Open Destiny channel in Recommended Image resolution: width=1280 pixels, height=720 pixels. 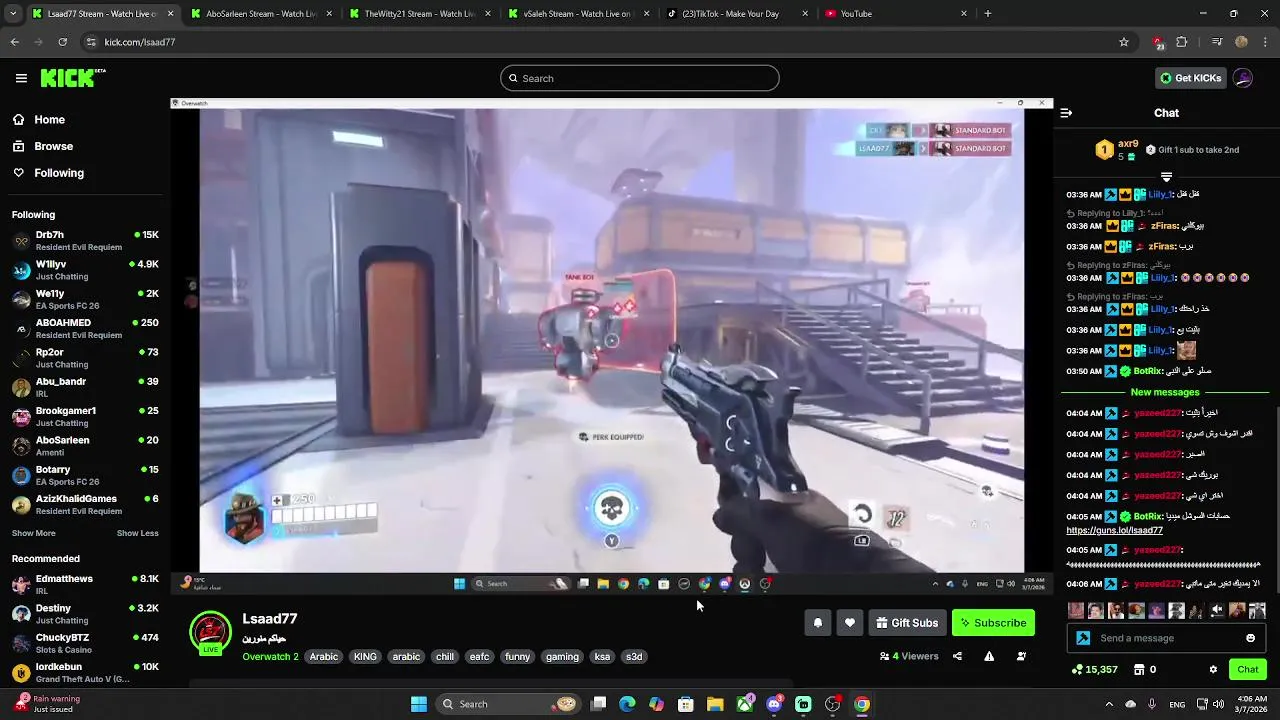[84, 614]
